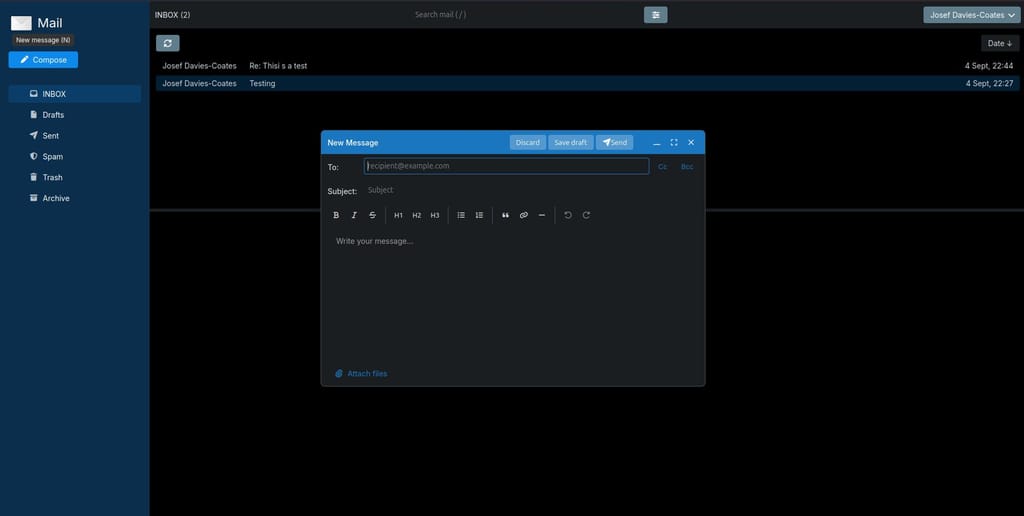Click into the message body area
The height and width of the screenshot is (516, 1024).
[513, 297]
